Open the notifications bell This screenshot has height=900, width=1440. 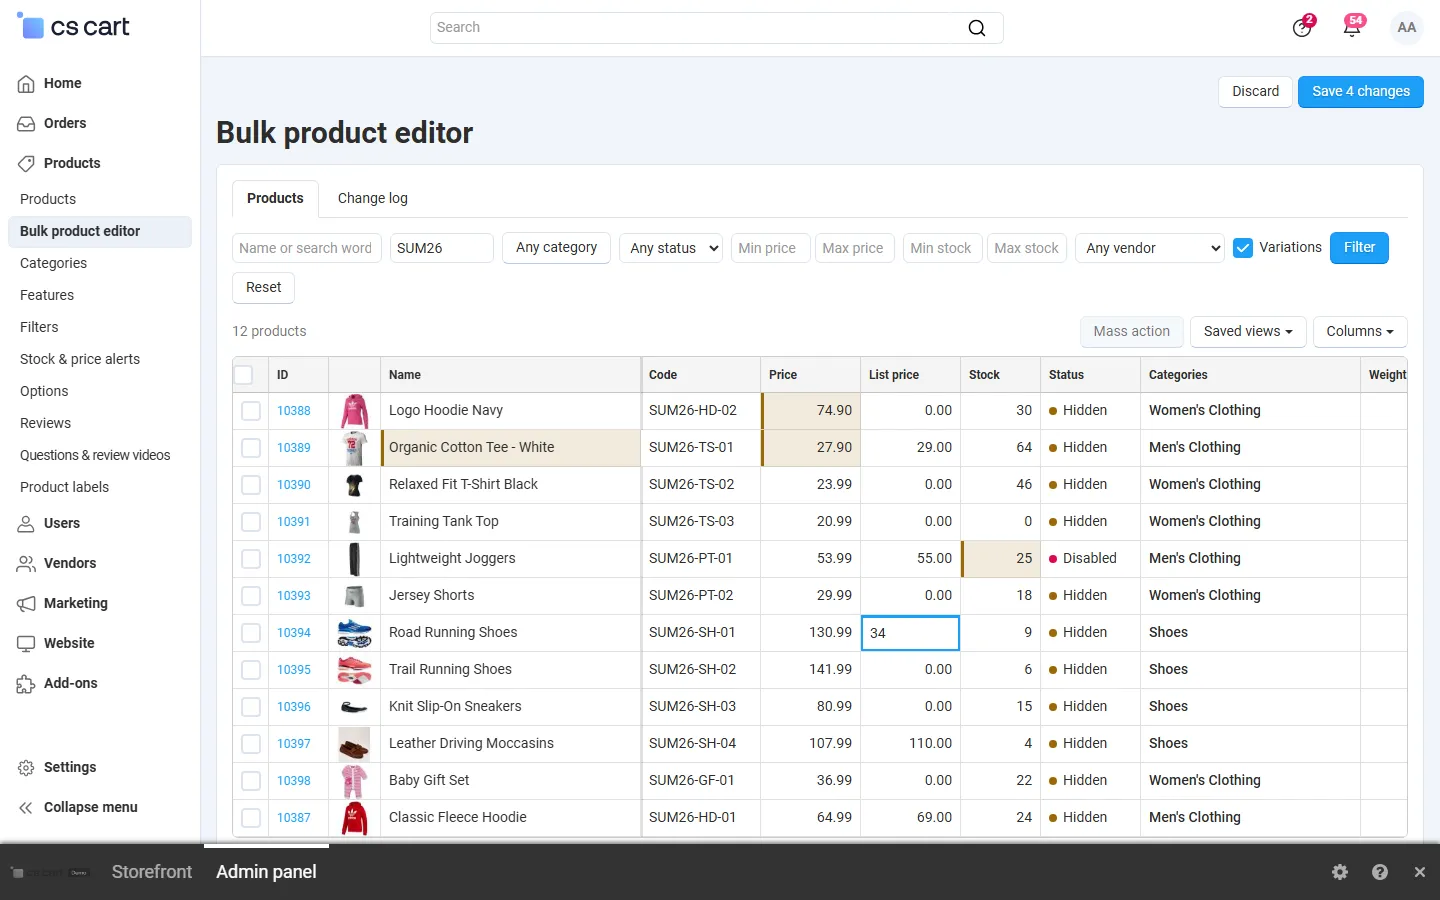pos(1352,27)
